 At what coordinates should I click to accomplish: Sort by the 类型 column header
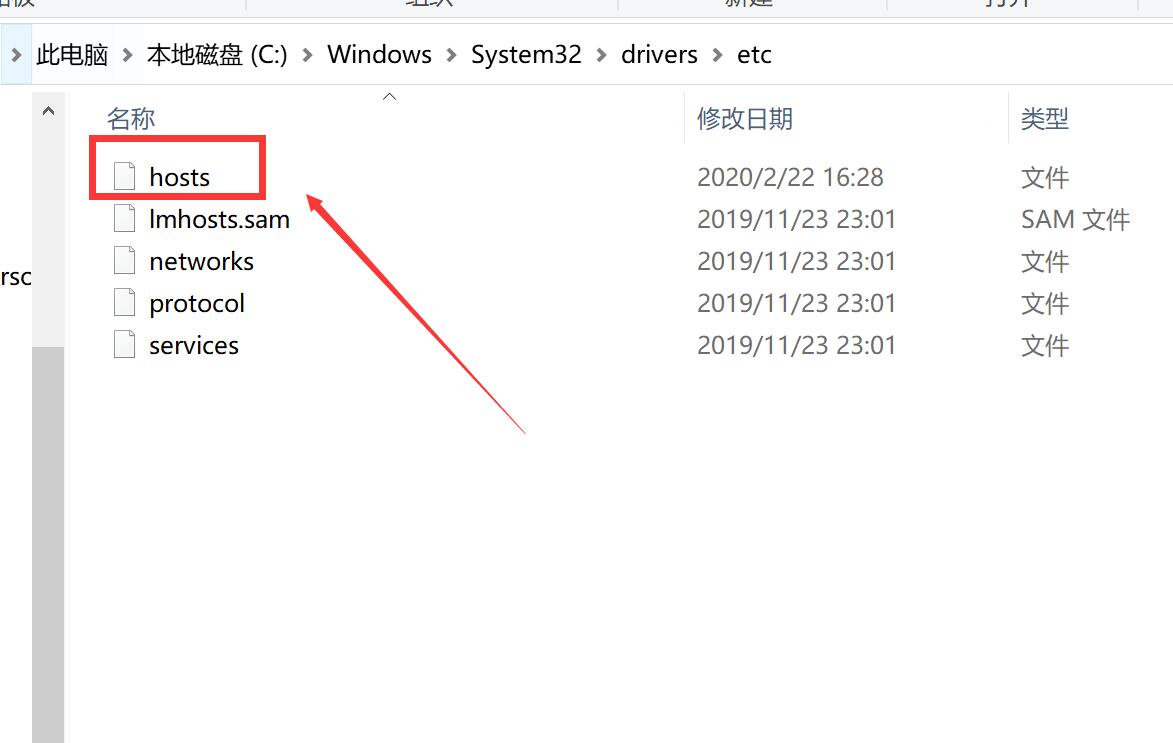pyautogui.click(x=1044, y=118)
